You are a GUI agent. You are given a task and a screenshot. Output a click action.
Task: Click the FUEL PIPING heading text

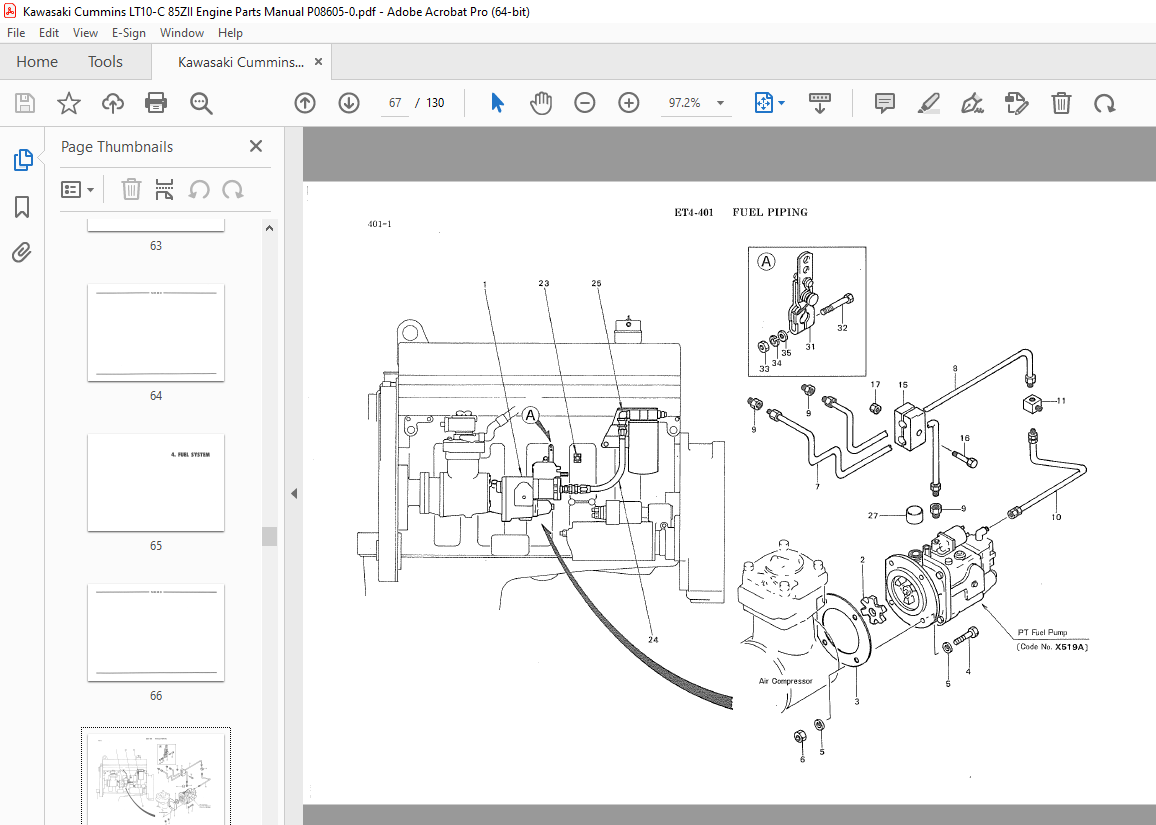click(770, 212)
